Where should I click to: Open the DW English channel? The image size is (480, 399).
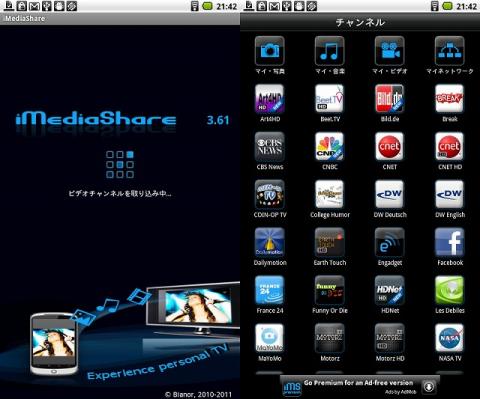450,195
